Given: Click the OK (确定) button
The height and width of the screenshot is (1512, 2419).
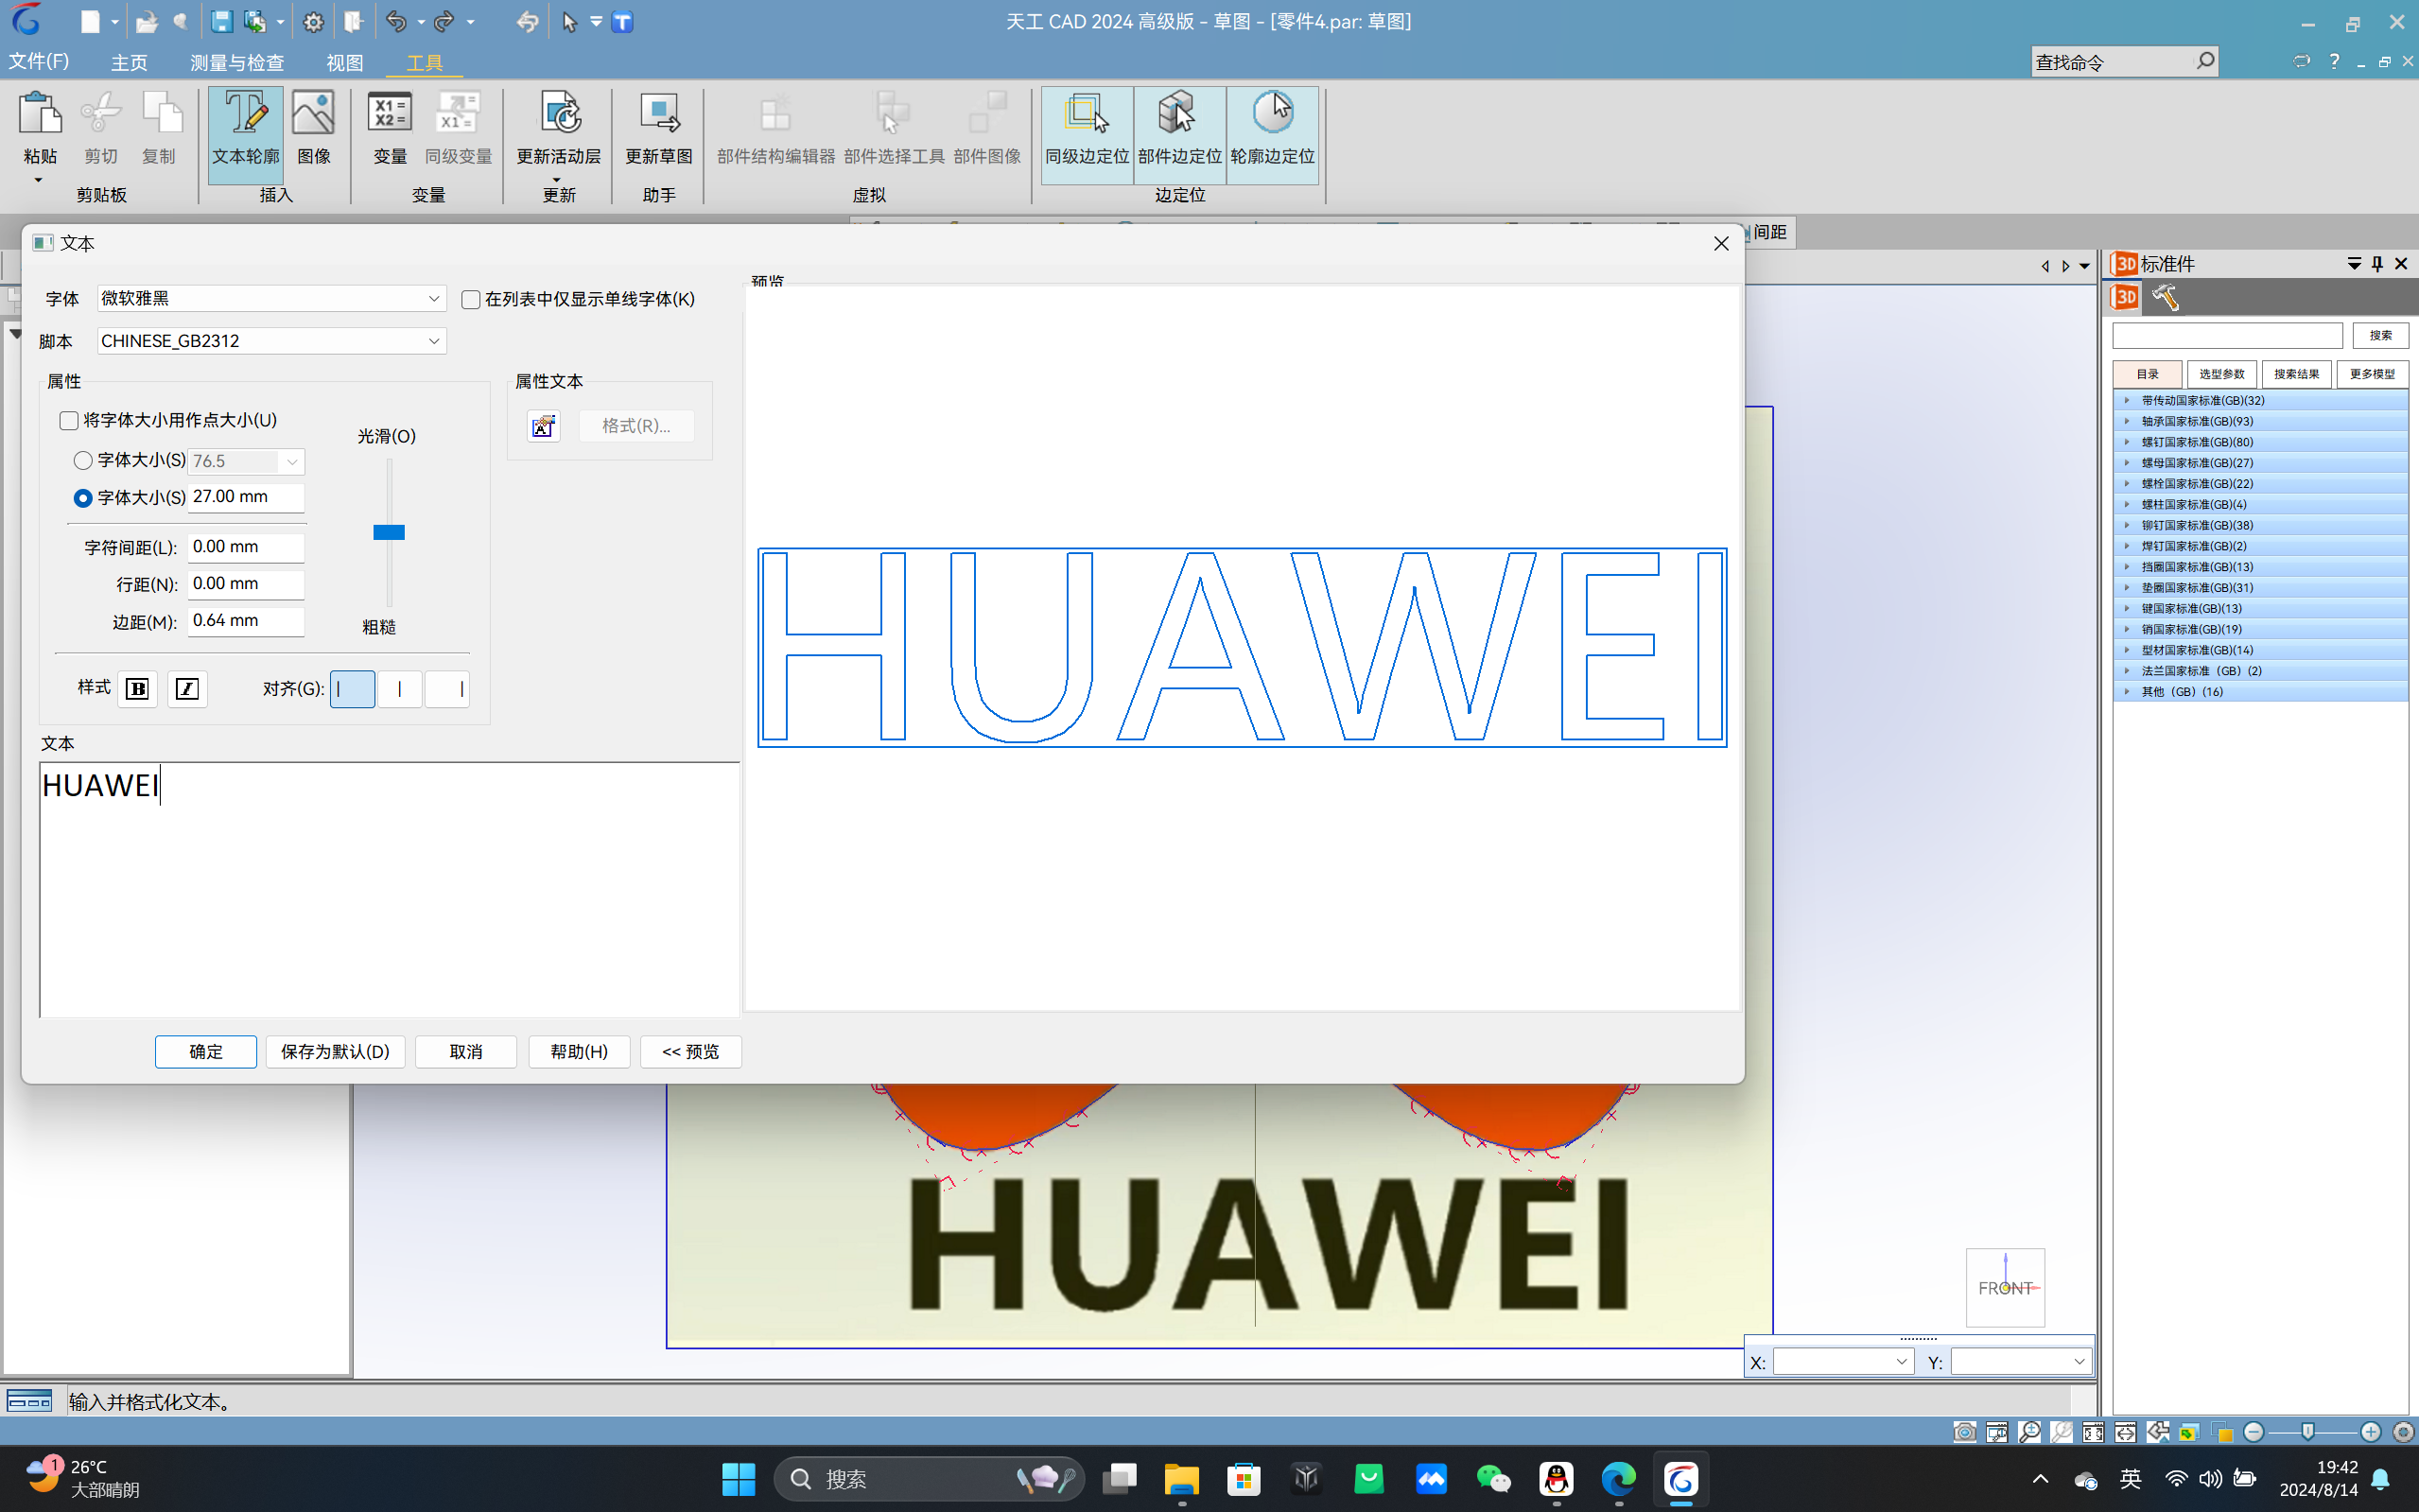Looking at the screenshot, I should click(x=206, y=1051).
